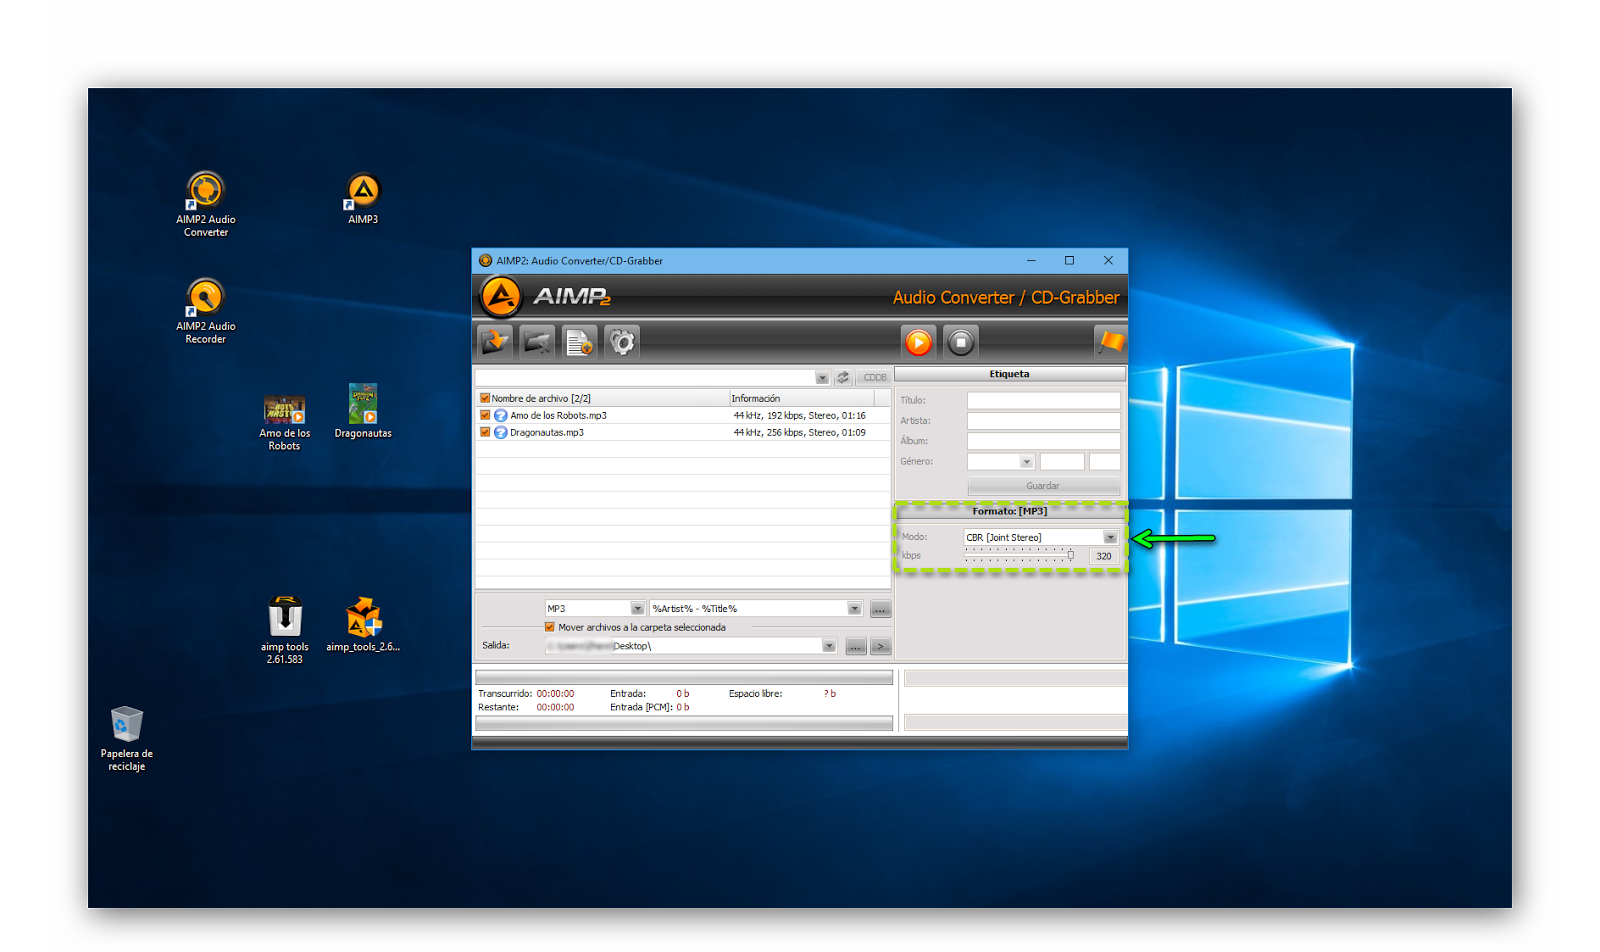Open the MP3 output format dropdown
This screenshot has width=1600, height=952.
pos(637,608)
